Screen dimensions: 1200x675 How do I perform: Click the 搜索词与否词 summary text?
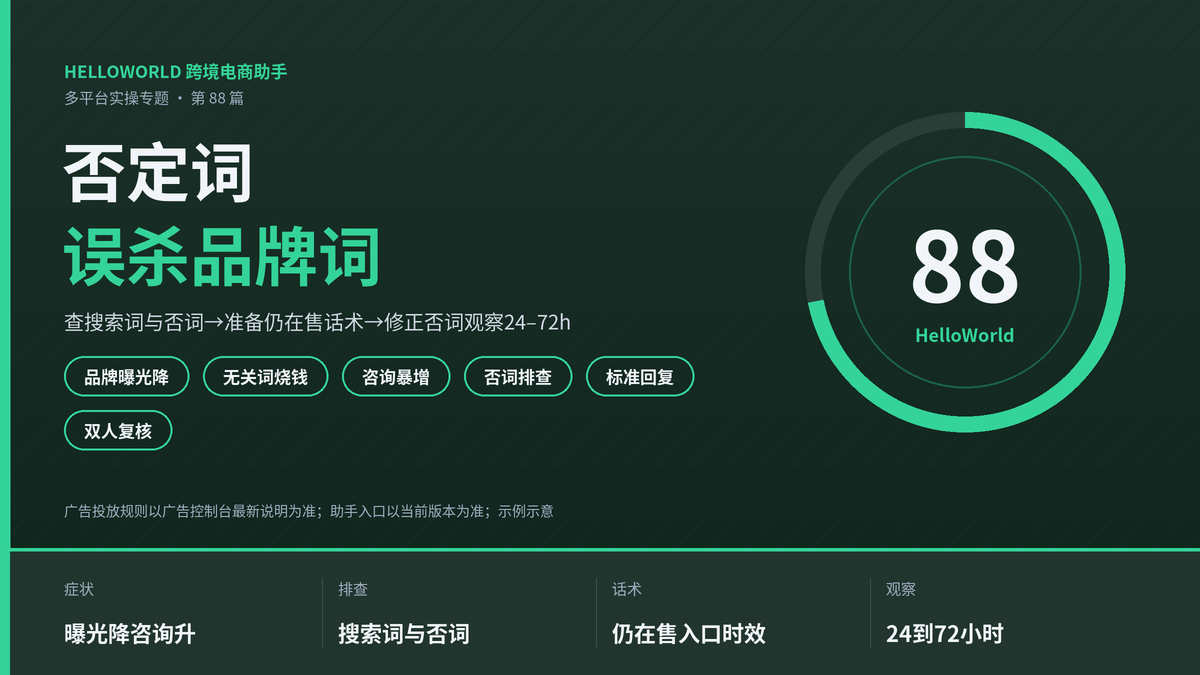[x=403, y=634]
